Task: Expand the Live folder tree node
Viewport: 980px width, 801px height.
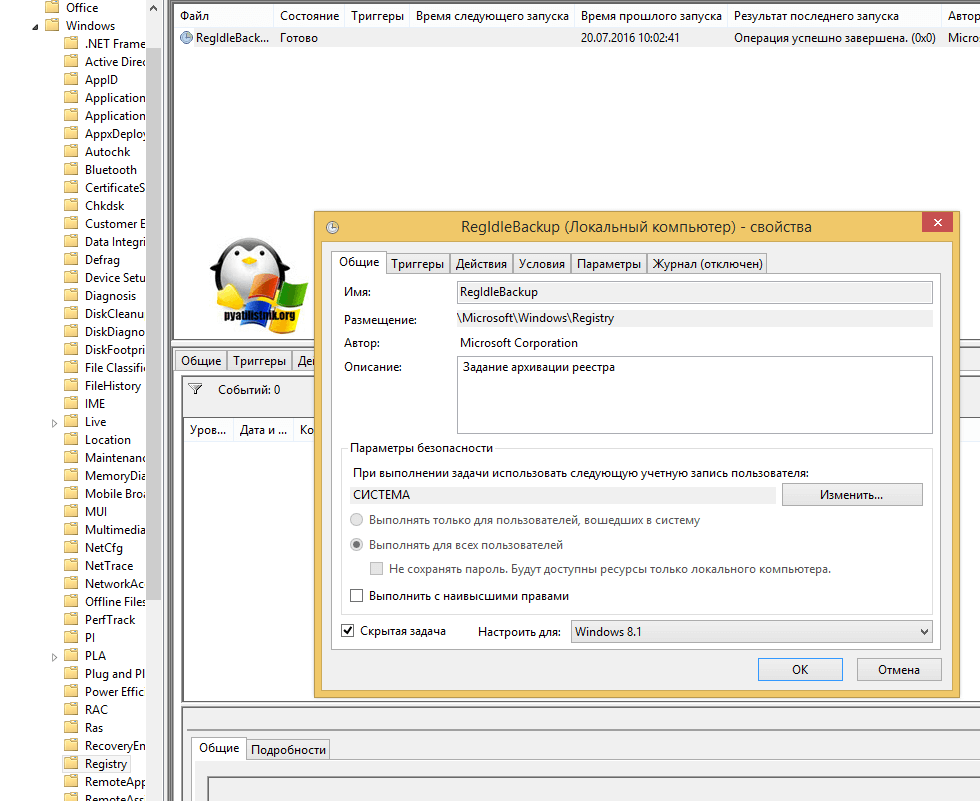Action: [x=54, y=422]
